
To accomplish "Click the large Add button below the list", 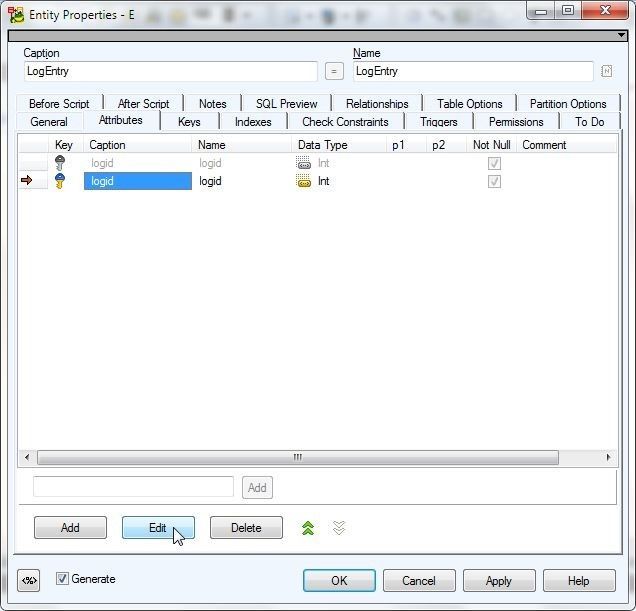I will click(70, 527).
